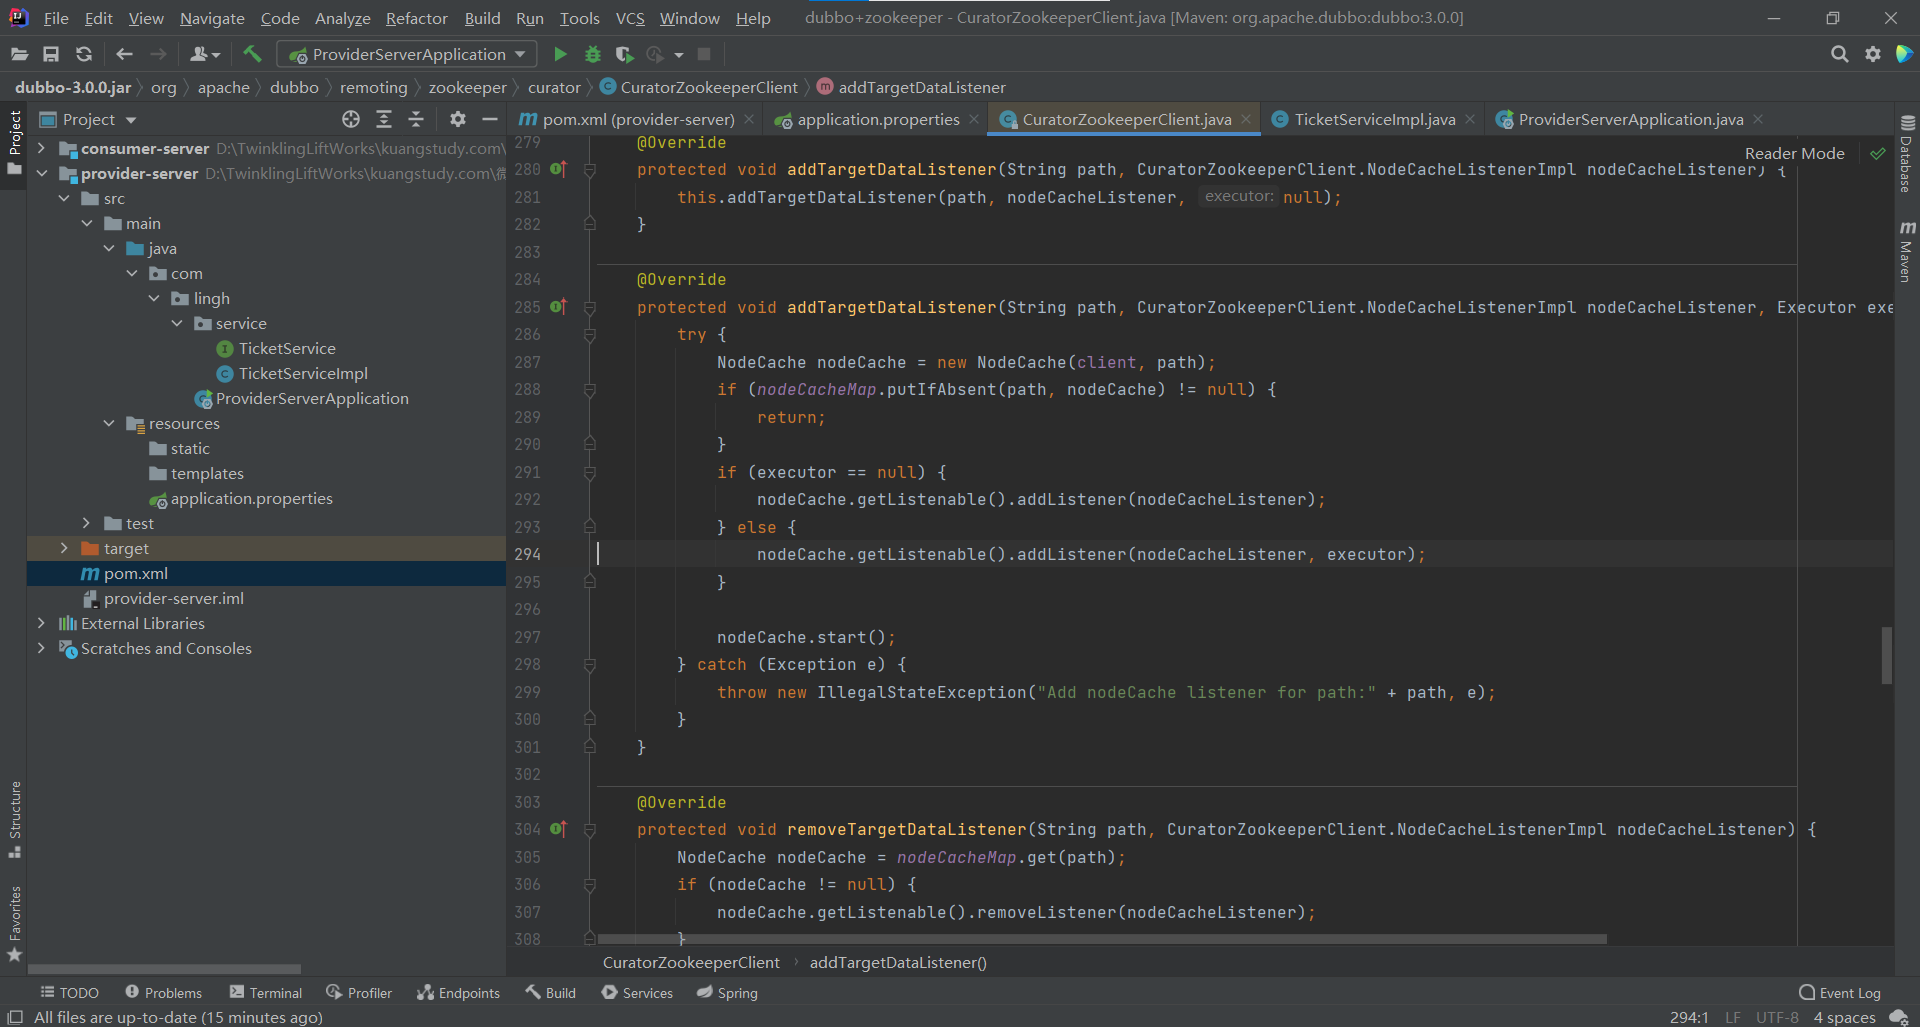Click override gutter icon on line 280
1920x1027 pixels.
(558, 169)
